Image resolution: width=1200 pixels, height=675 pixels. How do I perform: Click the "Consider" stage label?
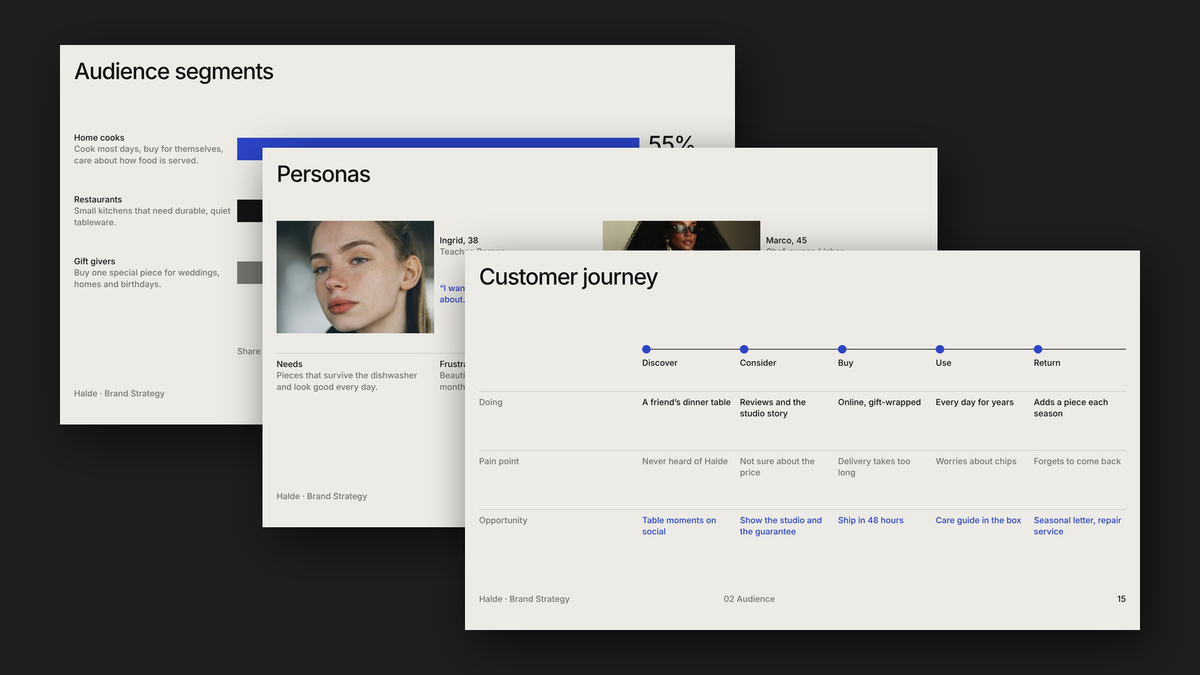click(x=758, y=363)
